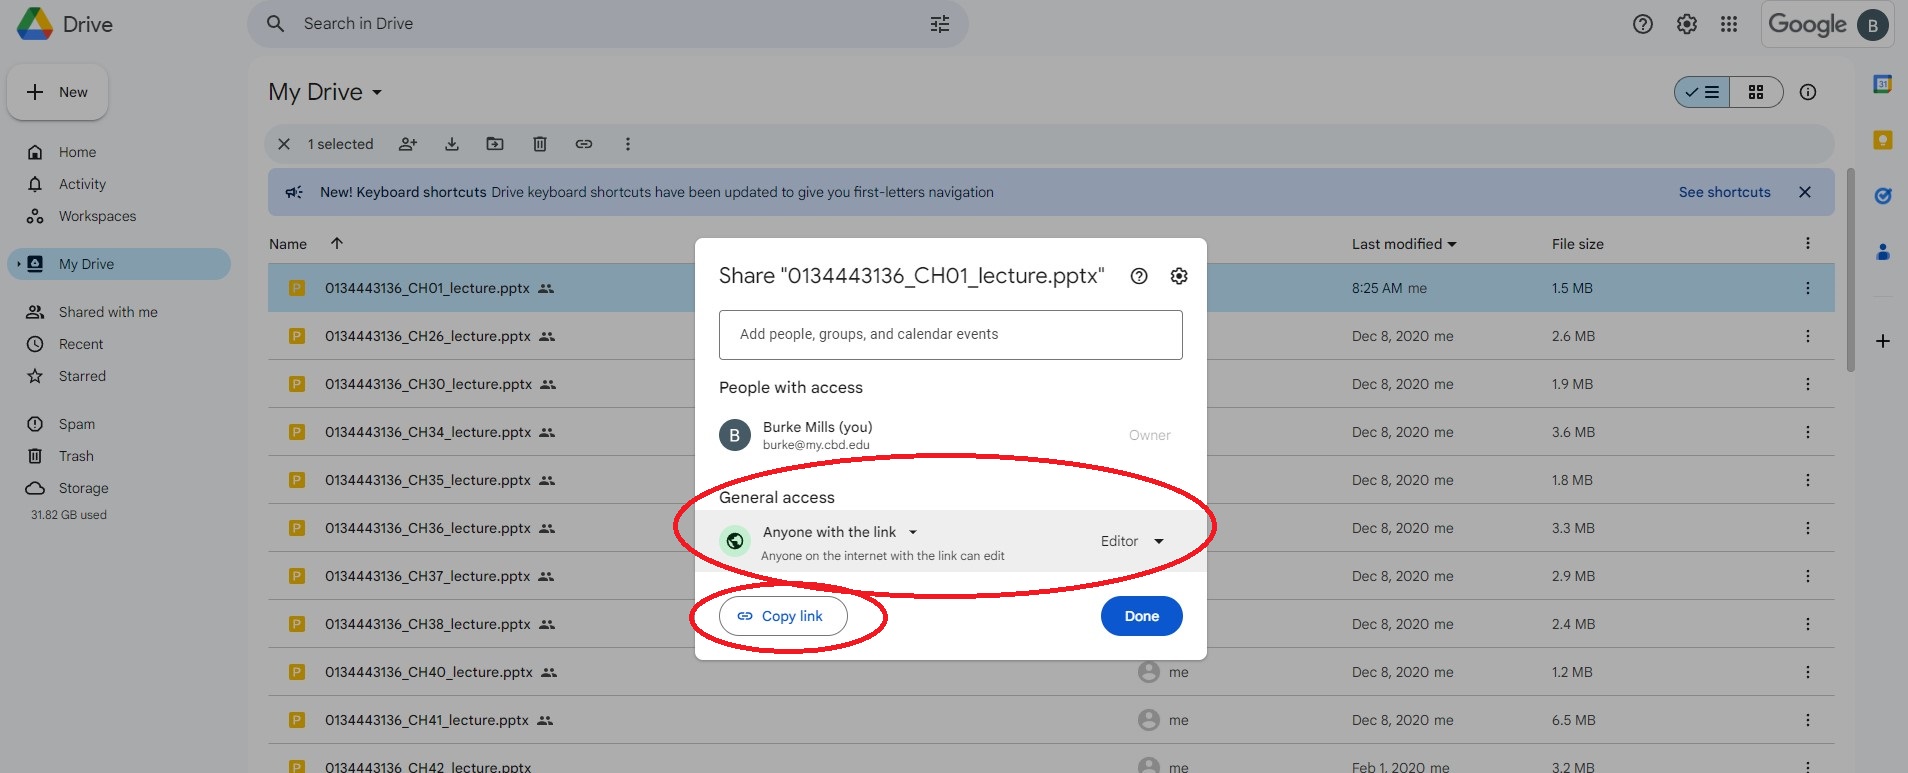The width and height of the screenshot is (1908, 773).
Task: Go to Trash in the sidebar
Action: [76, 456]
